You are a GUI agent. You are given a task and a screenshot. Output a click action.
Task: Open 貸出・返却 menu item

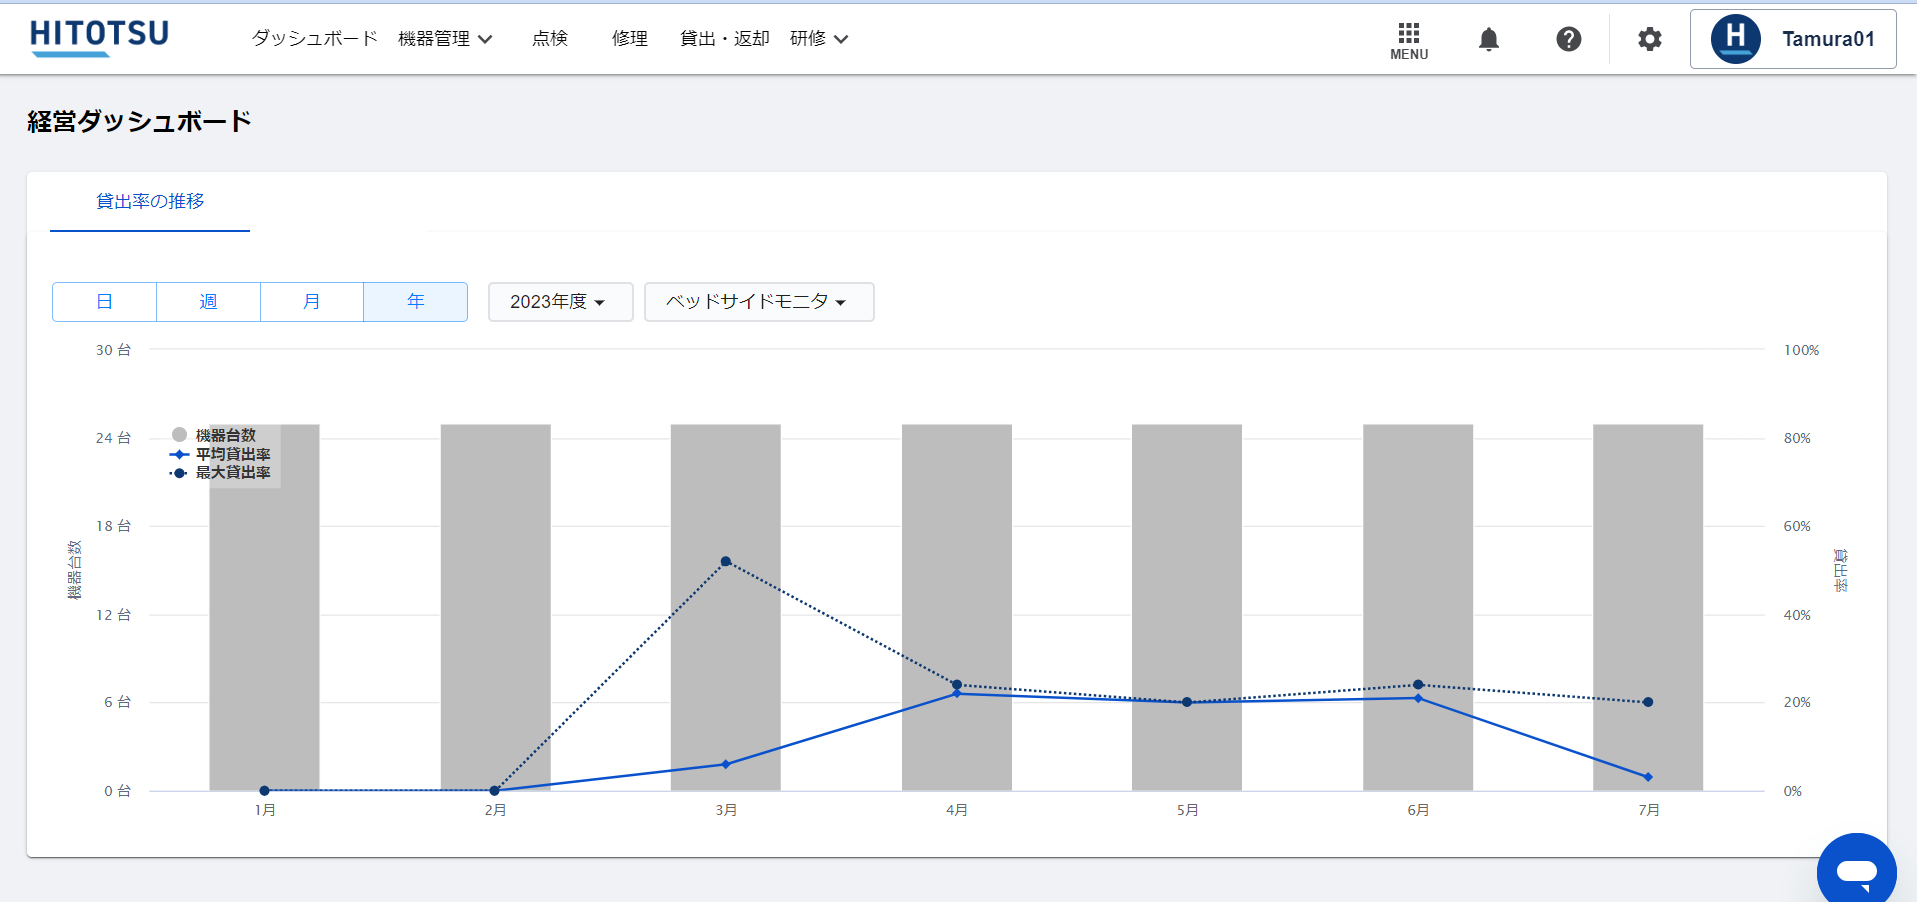[724, 38]
